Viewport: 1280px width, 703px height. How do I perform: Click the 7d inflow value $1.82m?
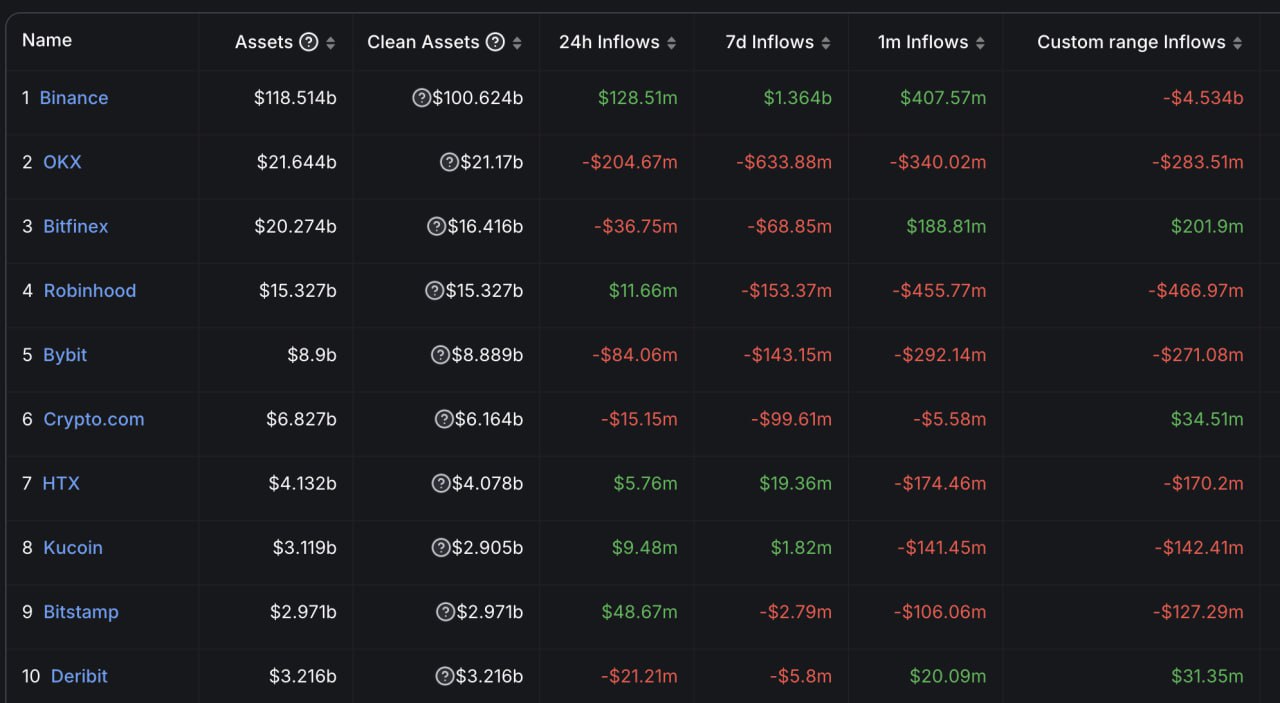coord(801,548)
